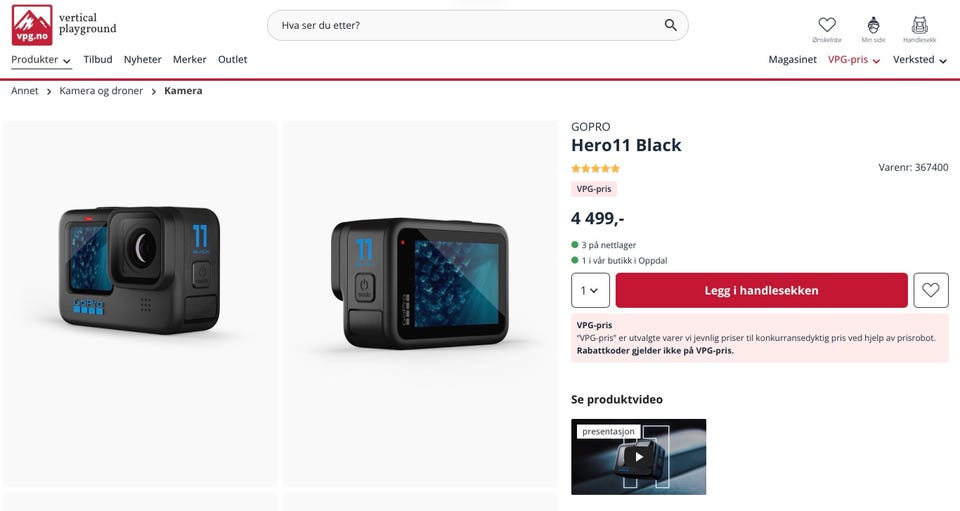
Task: Open the Tilbud menu item
Action: (x=98, y=59)
